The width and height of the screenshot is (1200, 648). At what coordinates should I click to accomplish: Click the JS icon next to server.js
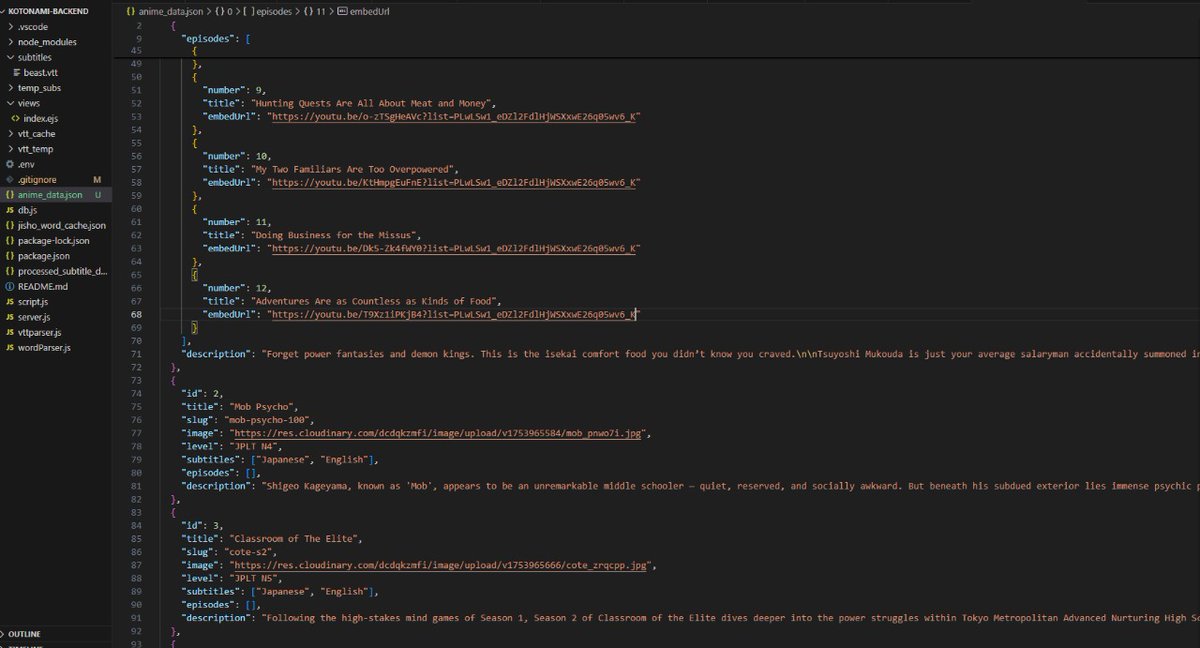click(10, 317)
